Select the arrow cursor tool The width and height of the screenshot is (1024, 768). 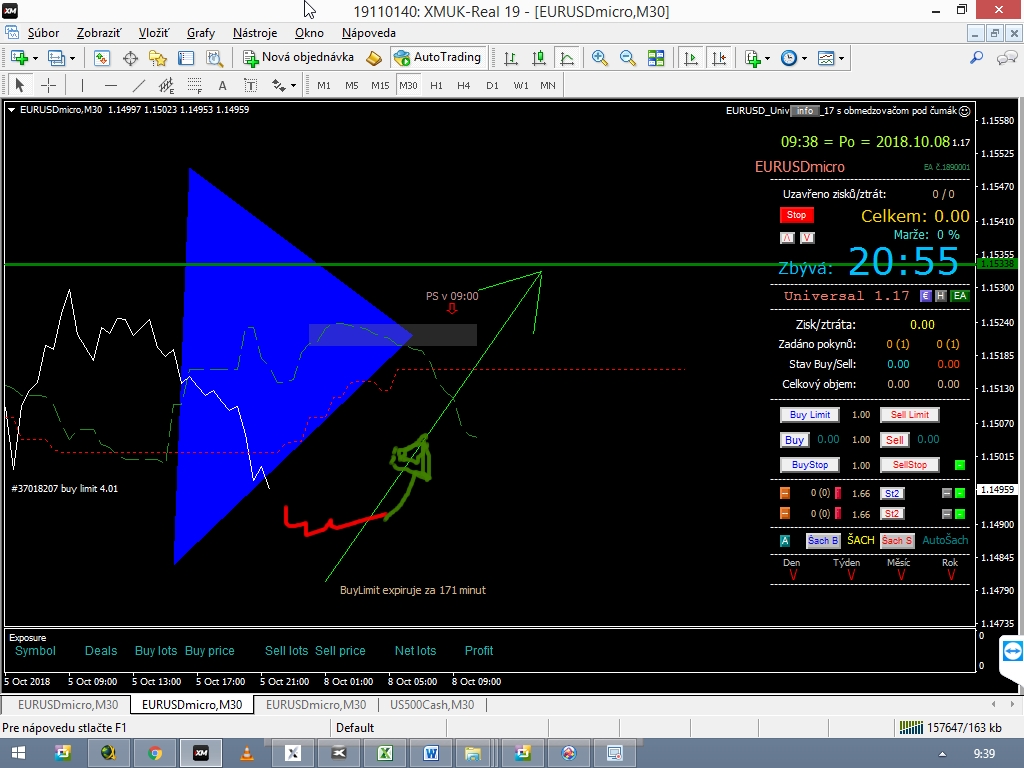20,85
